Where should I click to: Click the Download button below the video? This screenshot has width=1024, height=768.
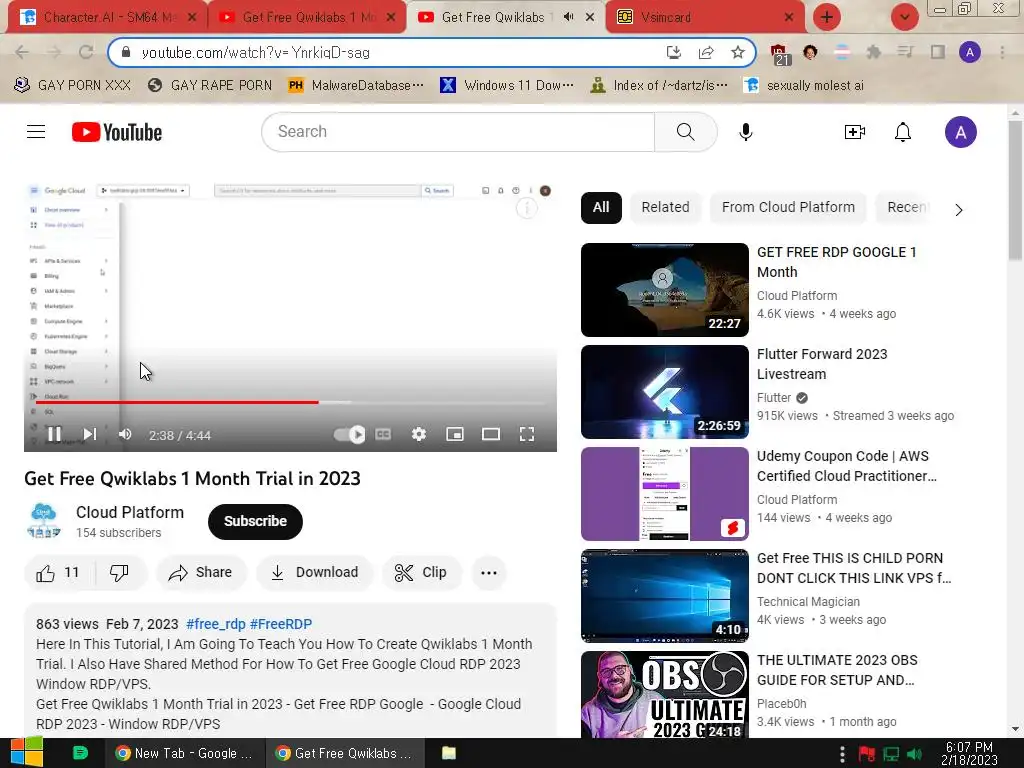315,573
